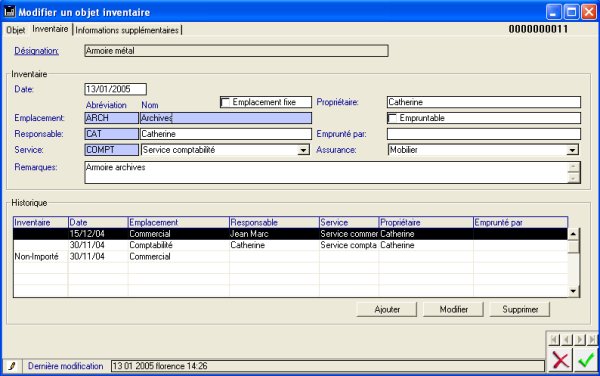Go to last record arrow
The width and height of the screenshot is (600, 376).
coord(592,339)
